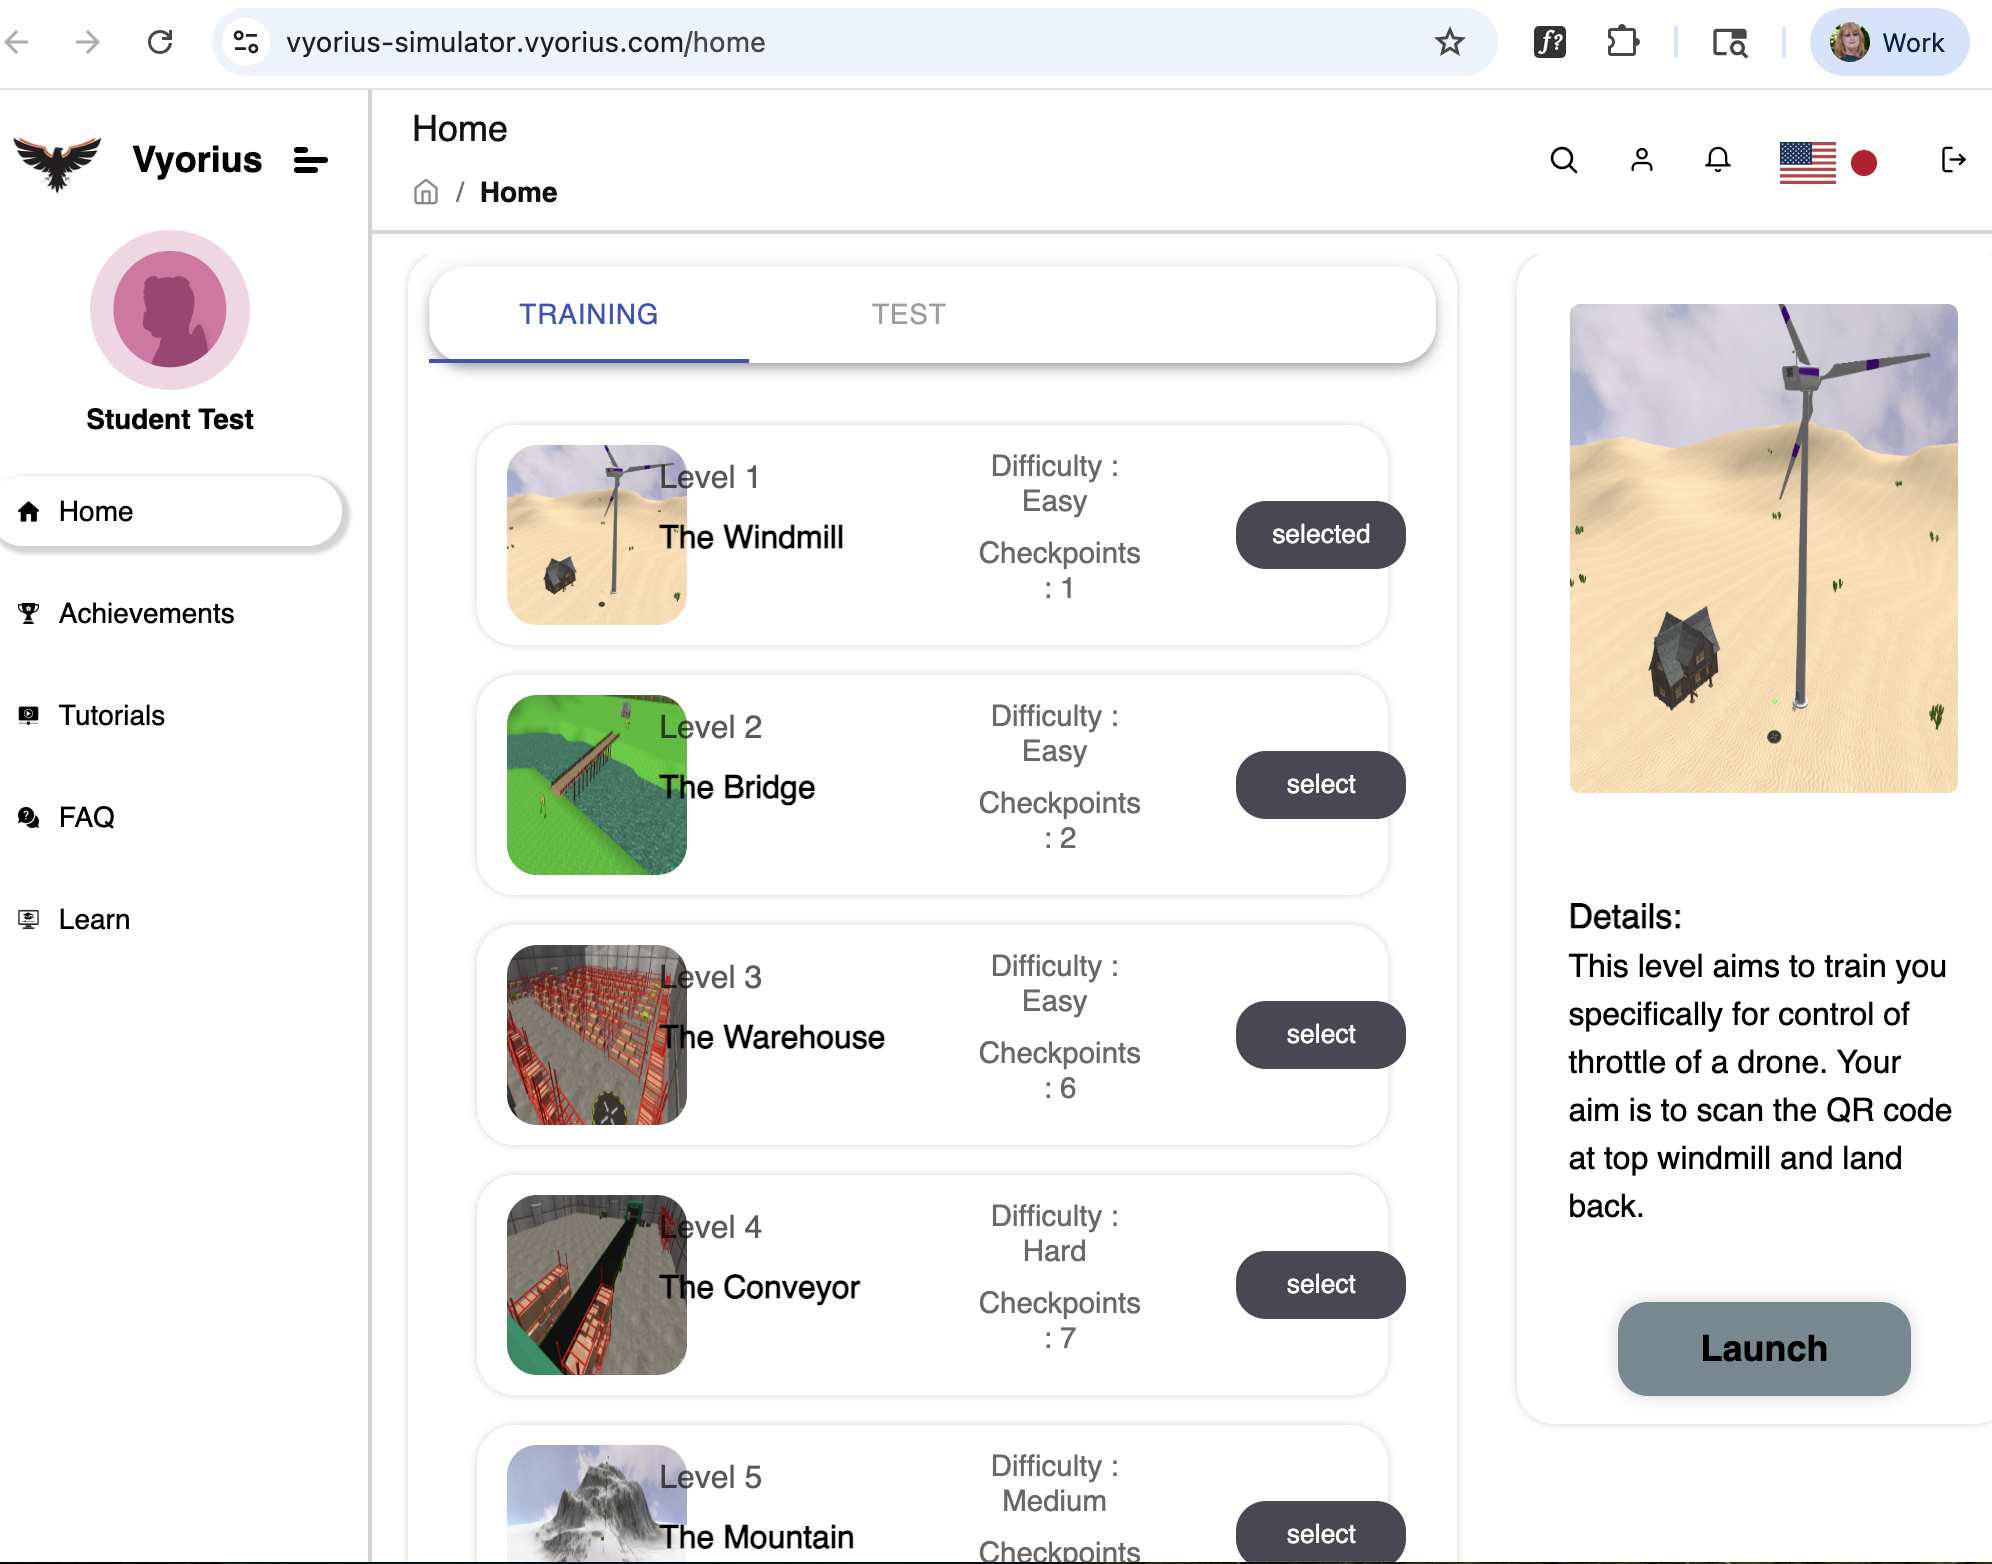Click the Student Test avatar picture
The width and height of the screenshot is (1992, 1564).
click(x=170, y=310)
